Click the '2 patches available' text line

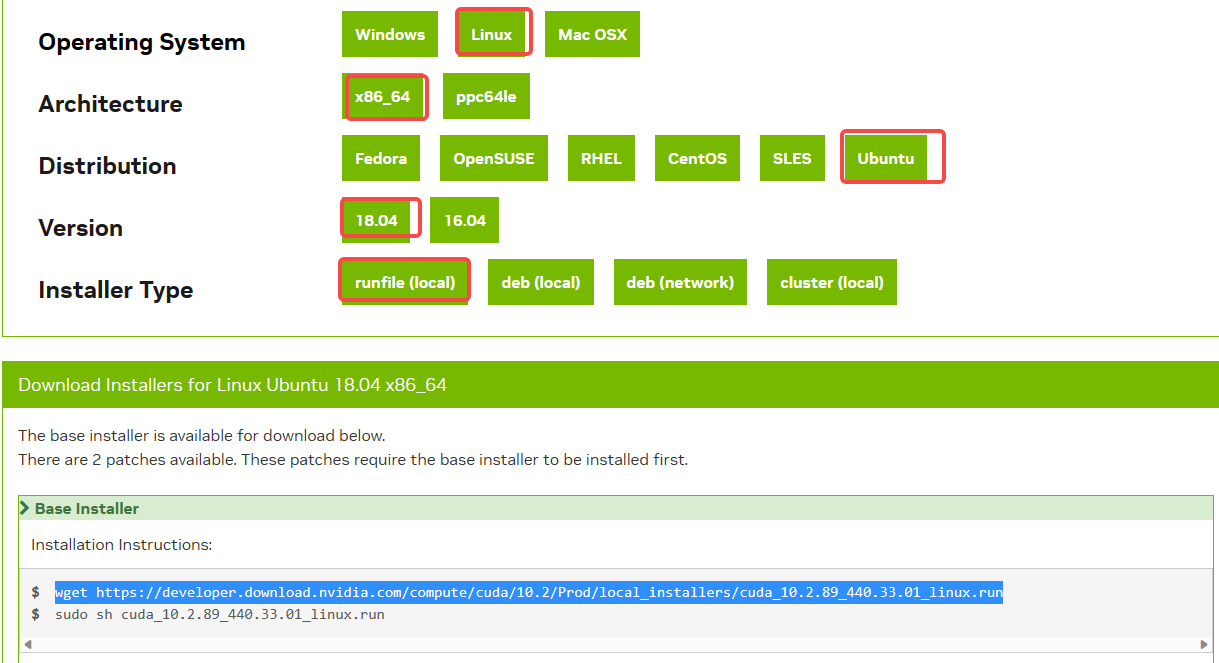pyautogui.click(x=353, y=460)
